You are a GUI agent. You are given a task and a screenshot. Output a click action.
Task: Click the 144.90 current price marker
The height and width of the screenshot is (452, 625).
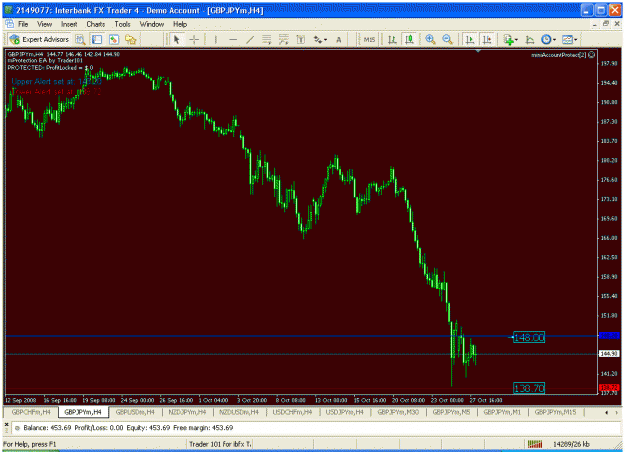coord(609,354)
